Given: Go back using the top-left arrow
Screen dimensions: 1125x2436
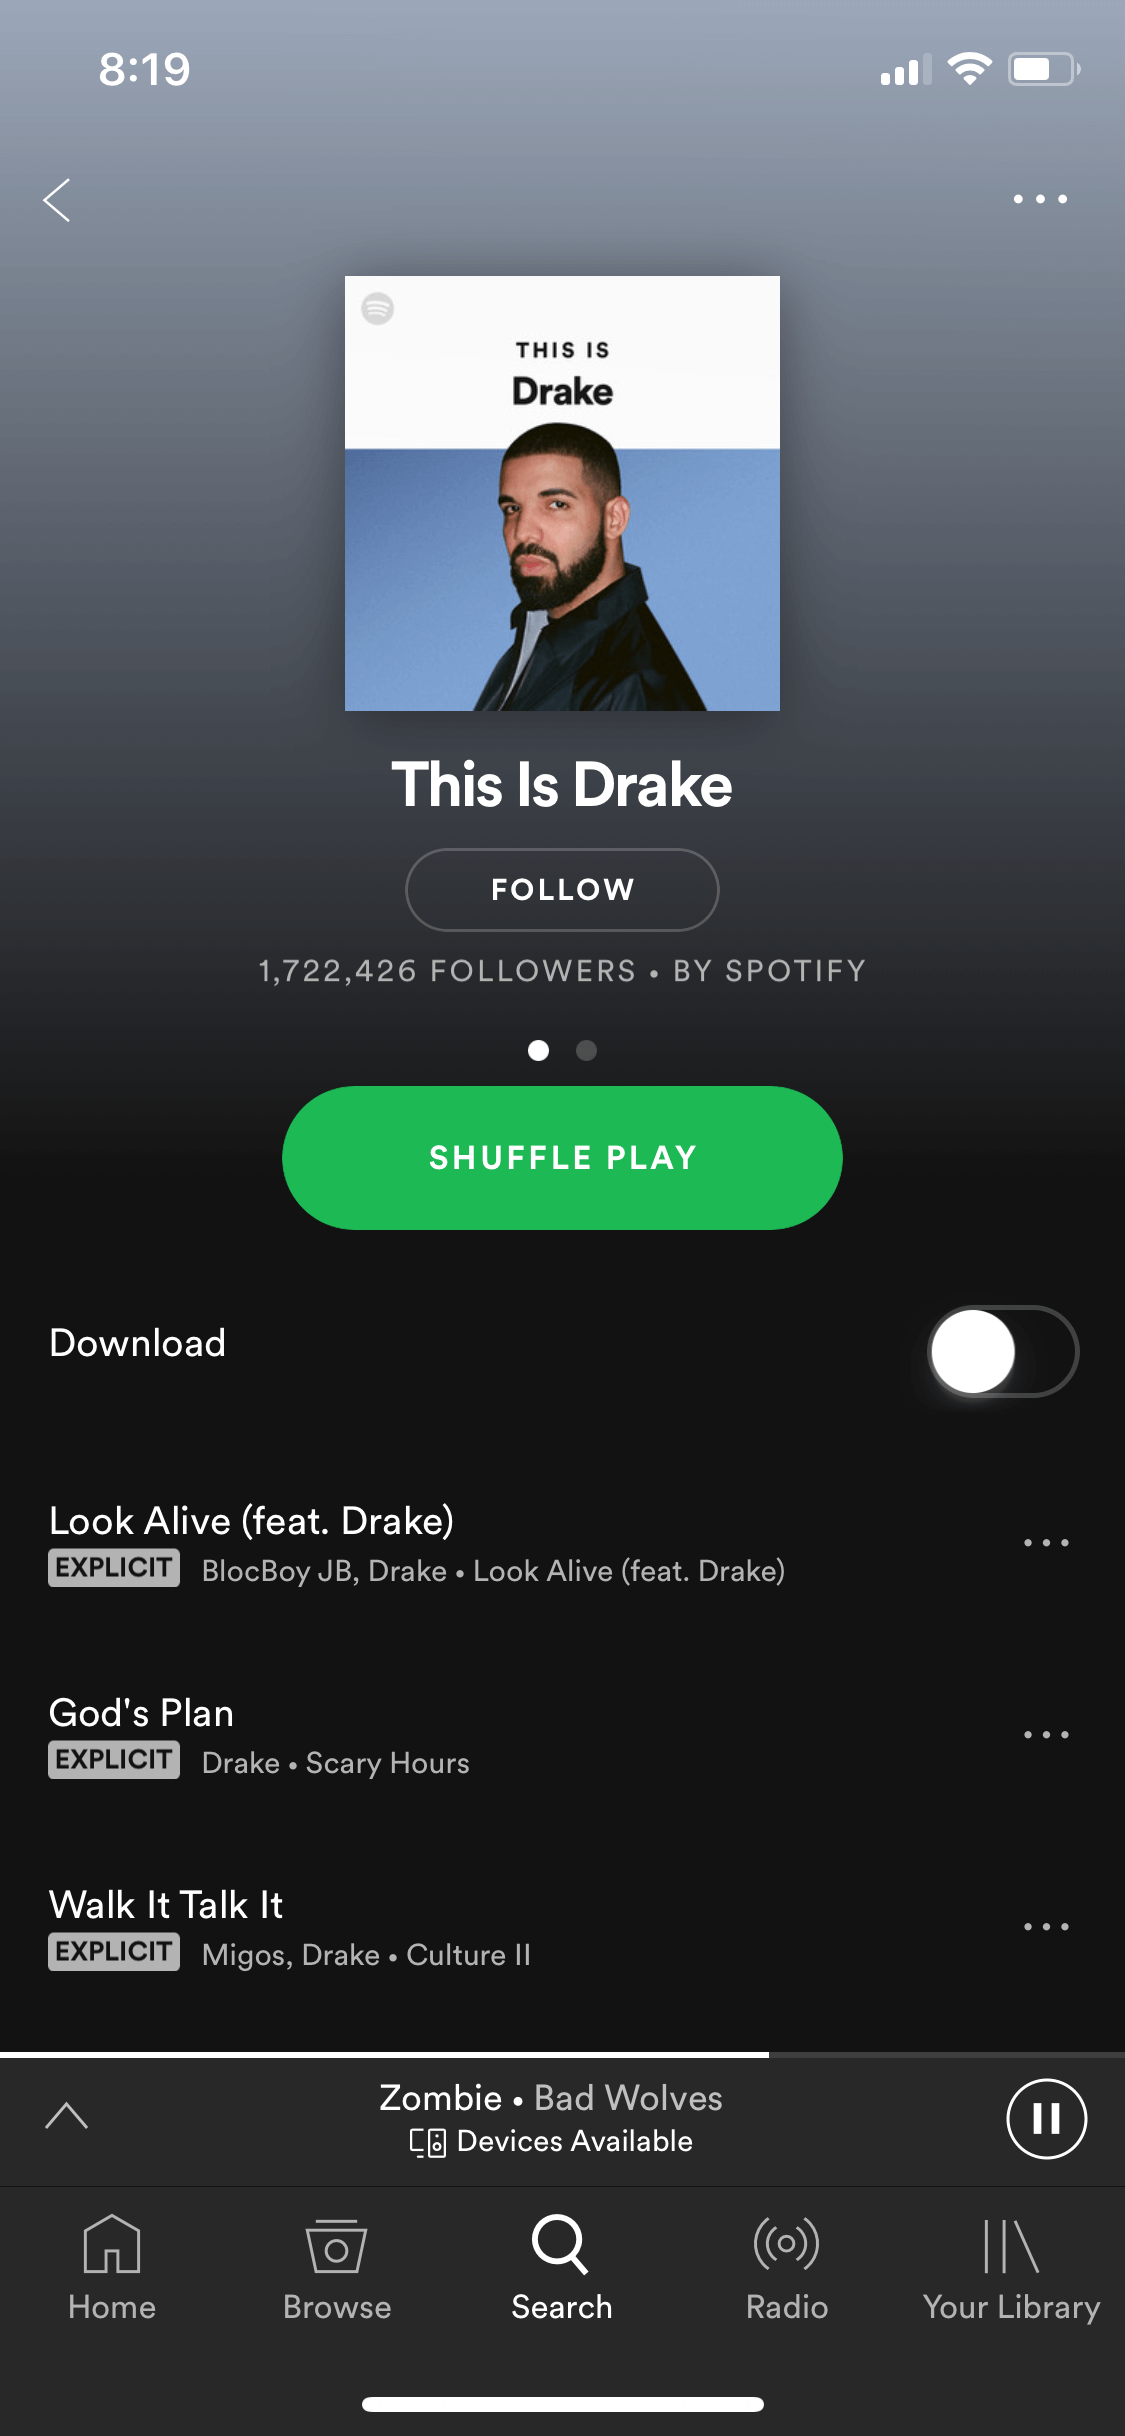Looking at the screenshot, I should click(57, 200).
